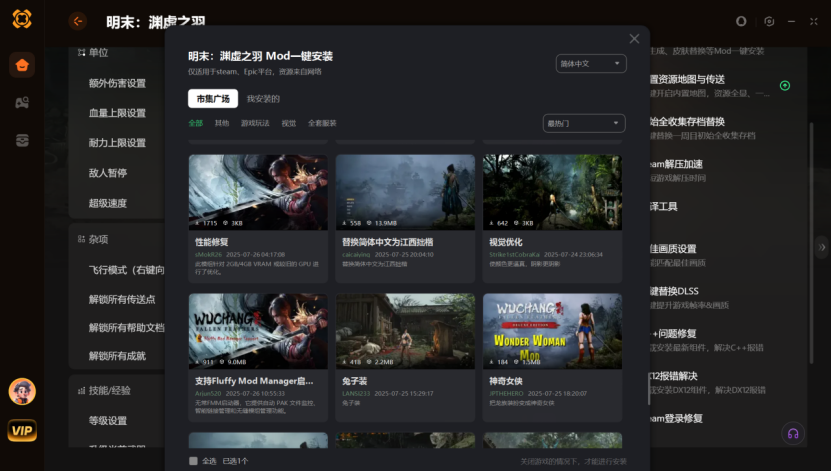Open the Wonder Woman 神奇女侠 mod thumbnail
The width and height of the screenshot is (831, 471).
point(552,331)
